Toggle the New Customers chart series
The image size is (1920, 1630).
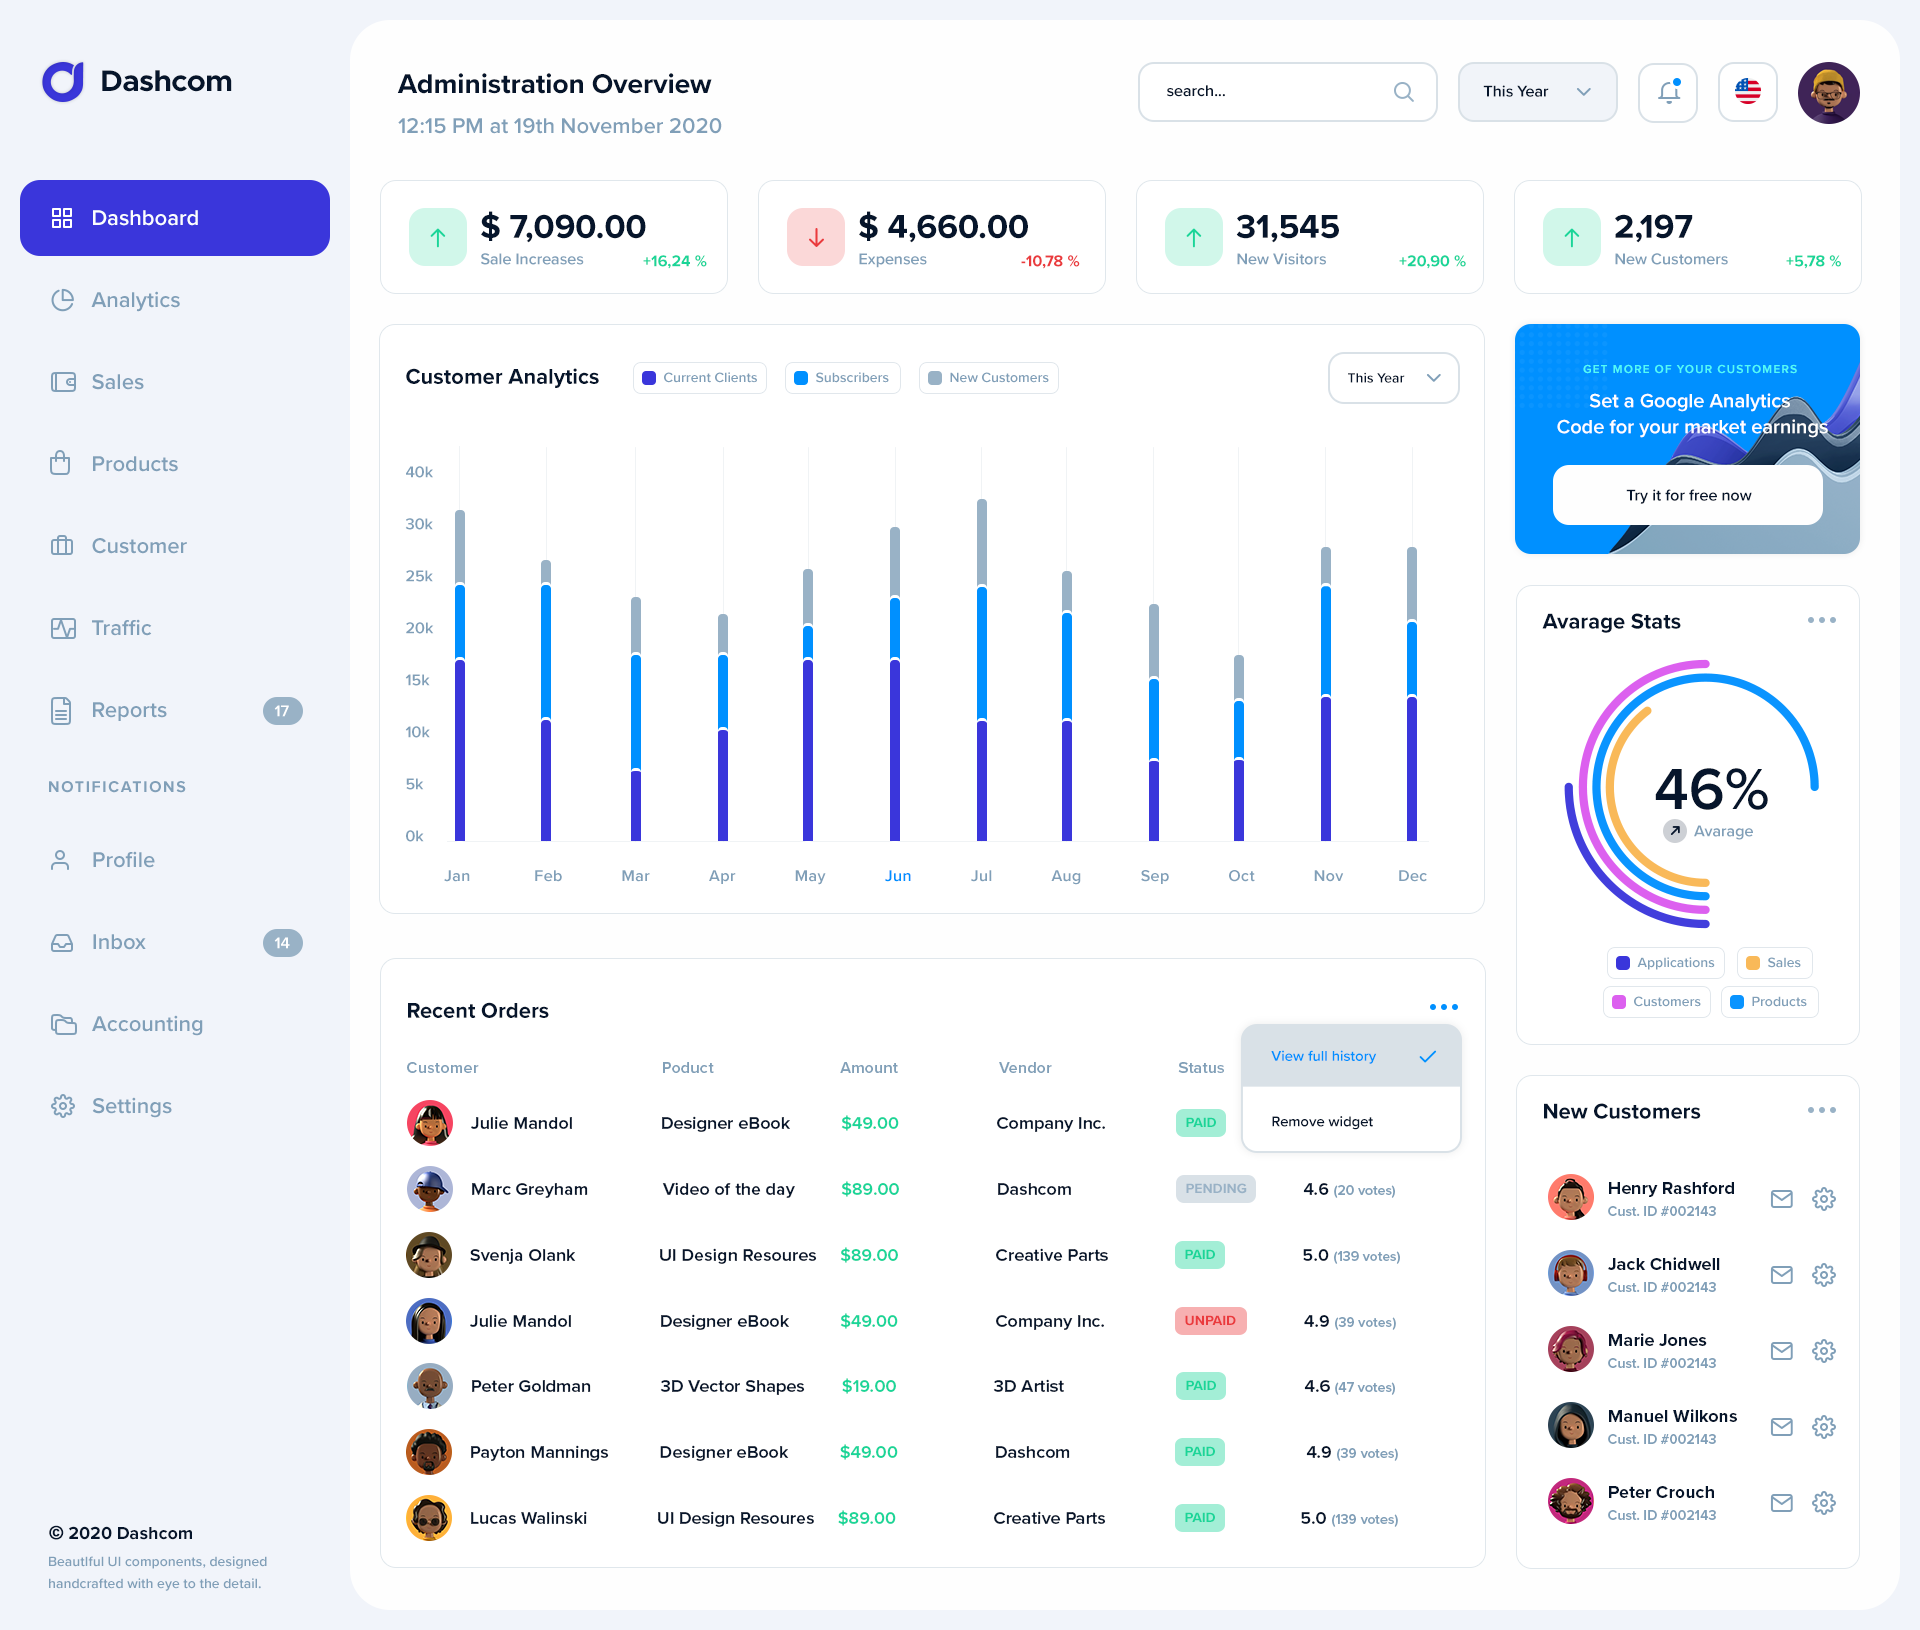coord(988,377)
